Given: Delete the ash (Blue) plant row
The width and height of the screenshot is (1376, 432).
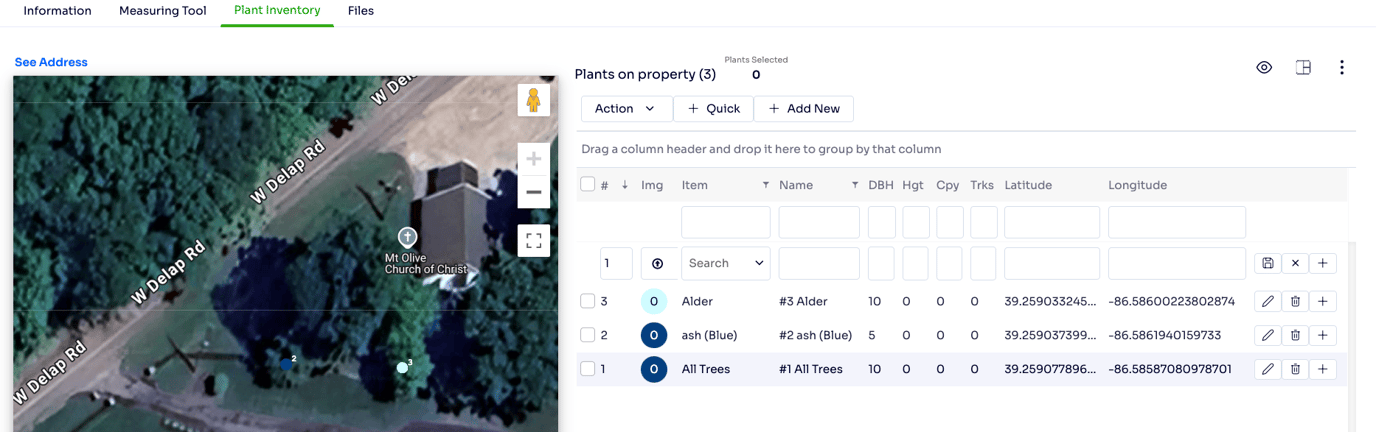Looking at the screenshot, I should (x=1295, y=336).
